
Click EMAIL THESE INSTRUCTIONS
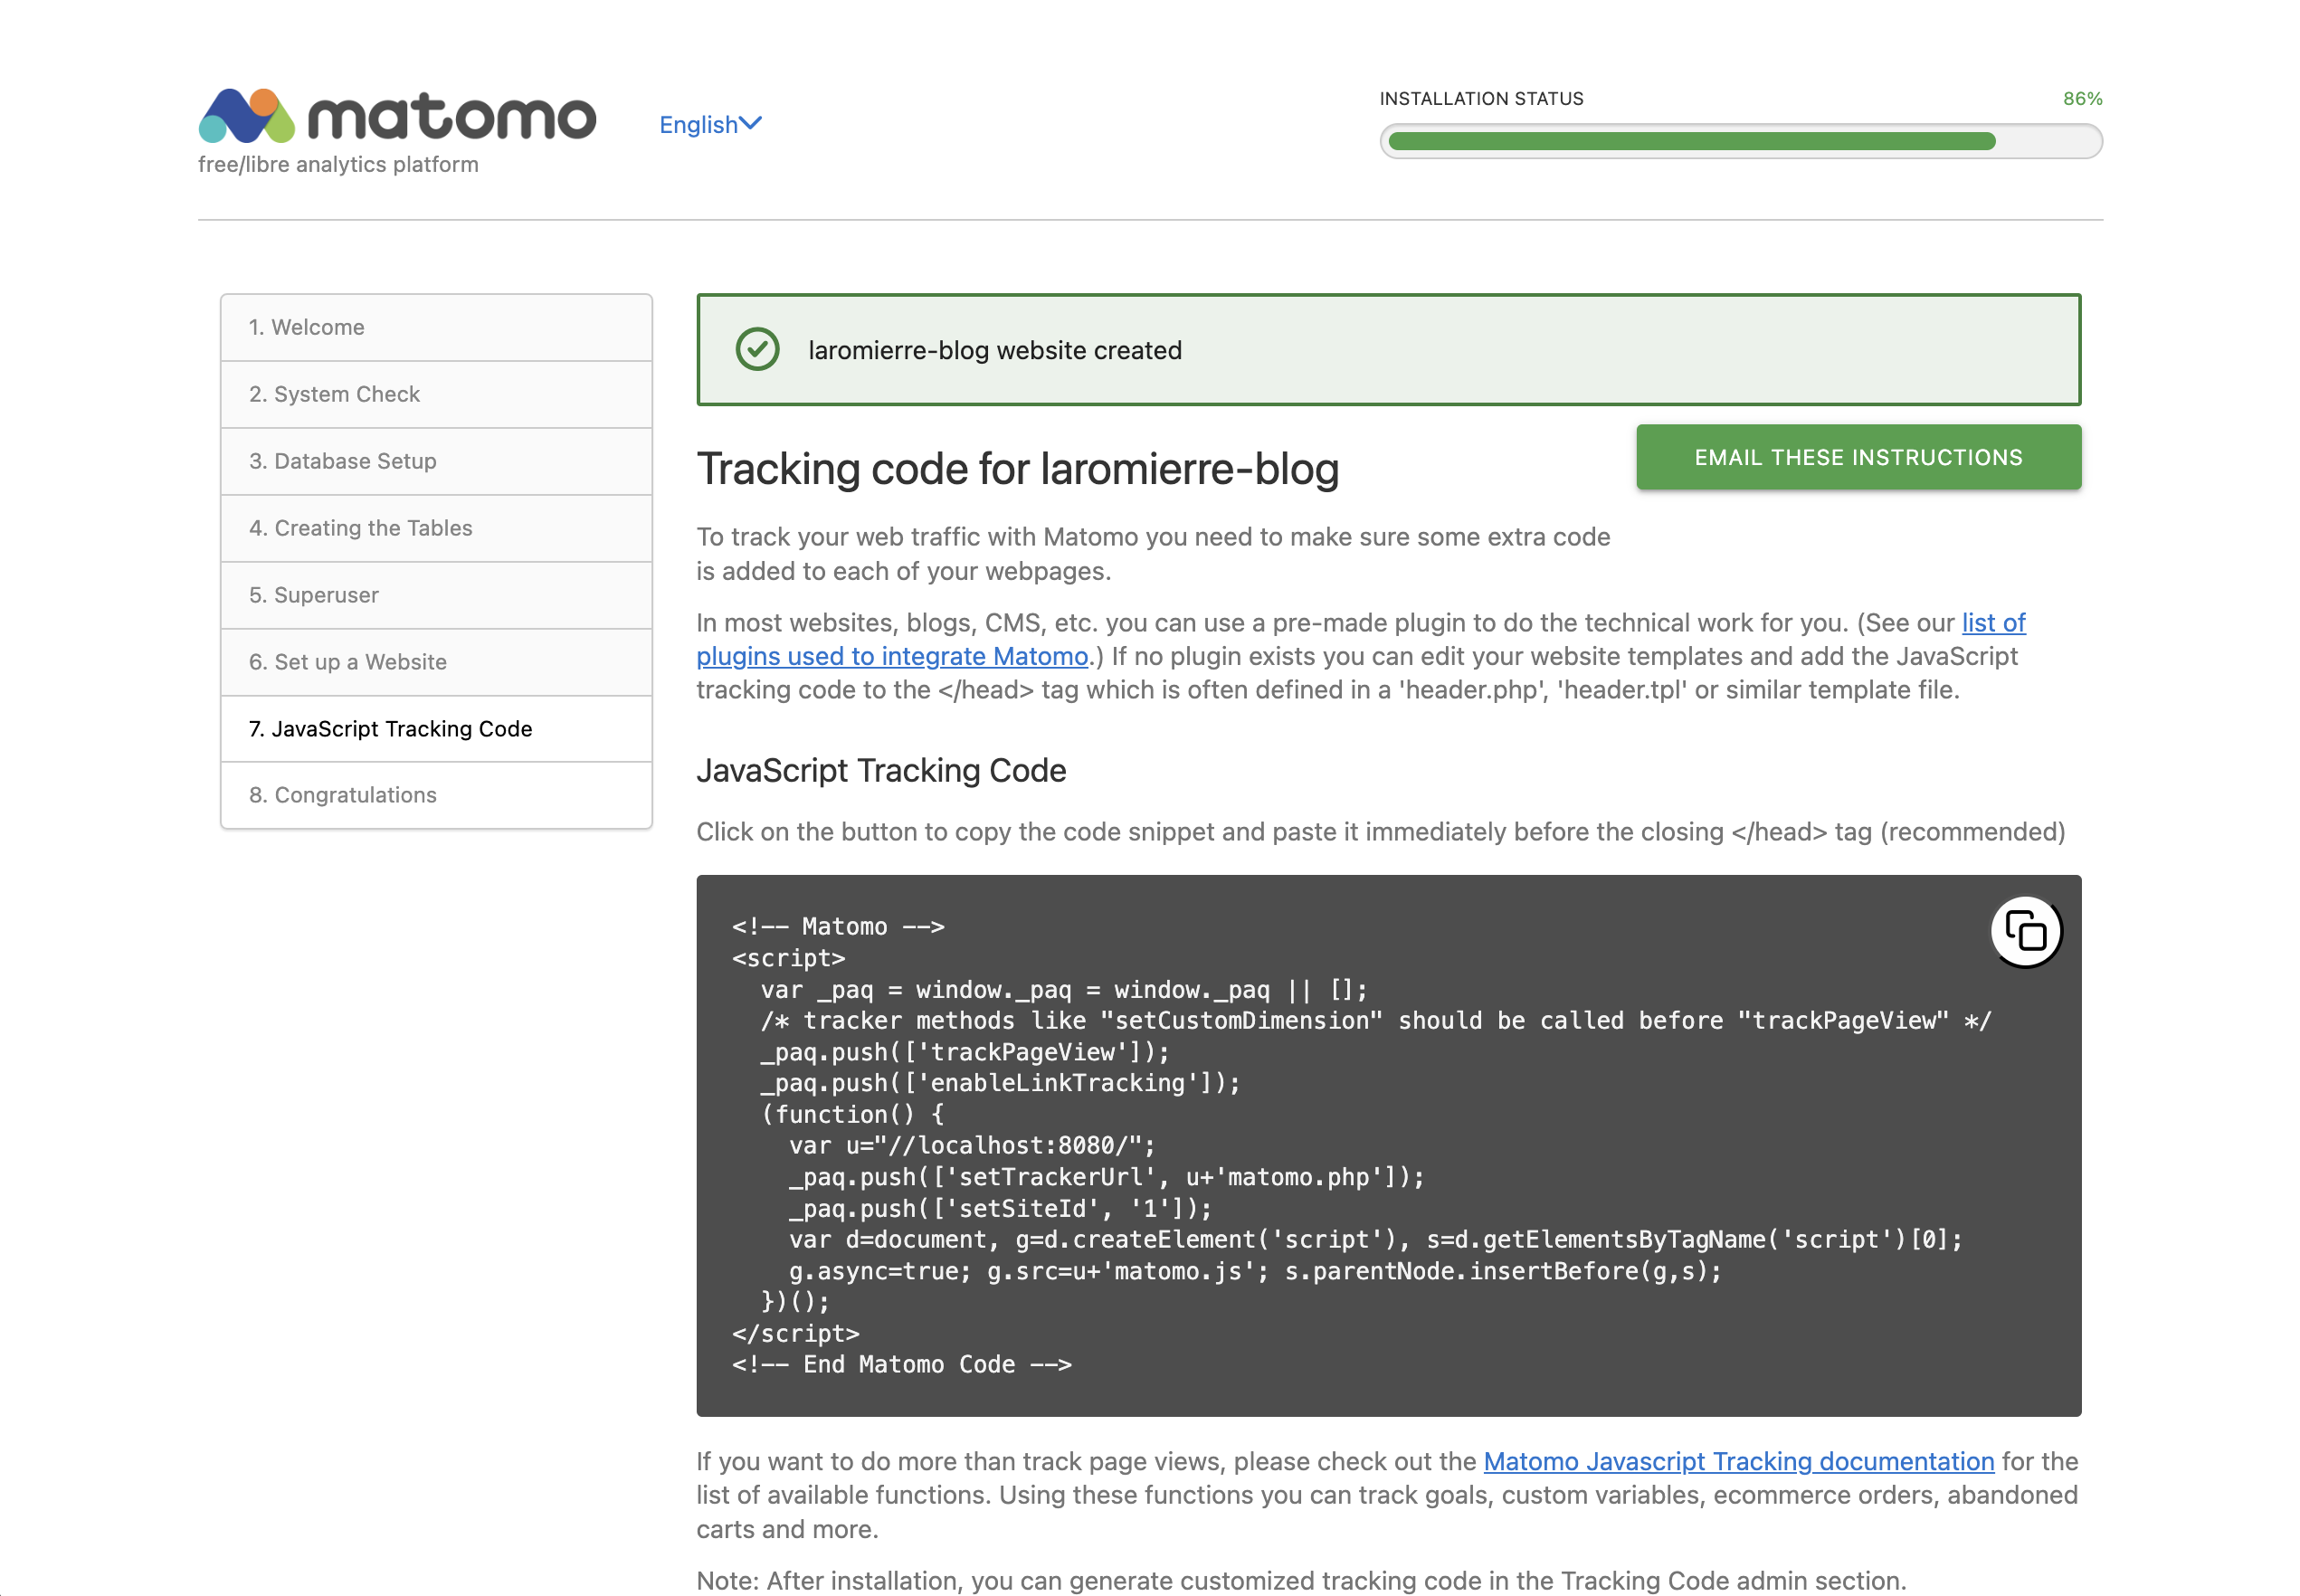coord(1857,457)
